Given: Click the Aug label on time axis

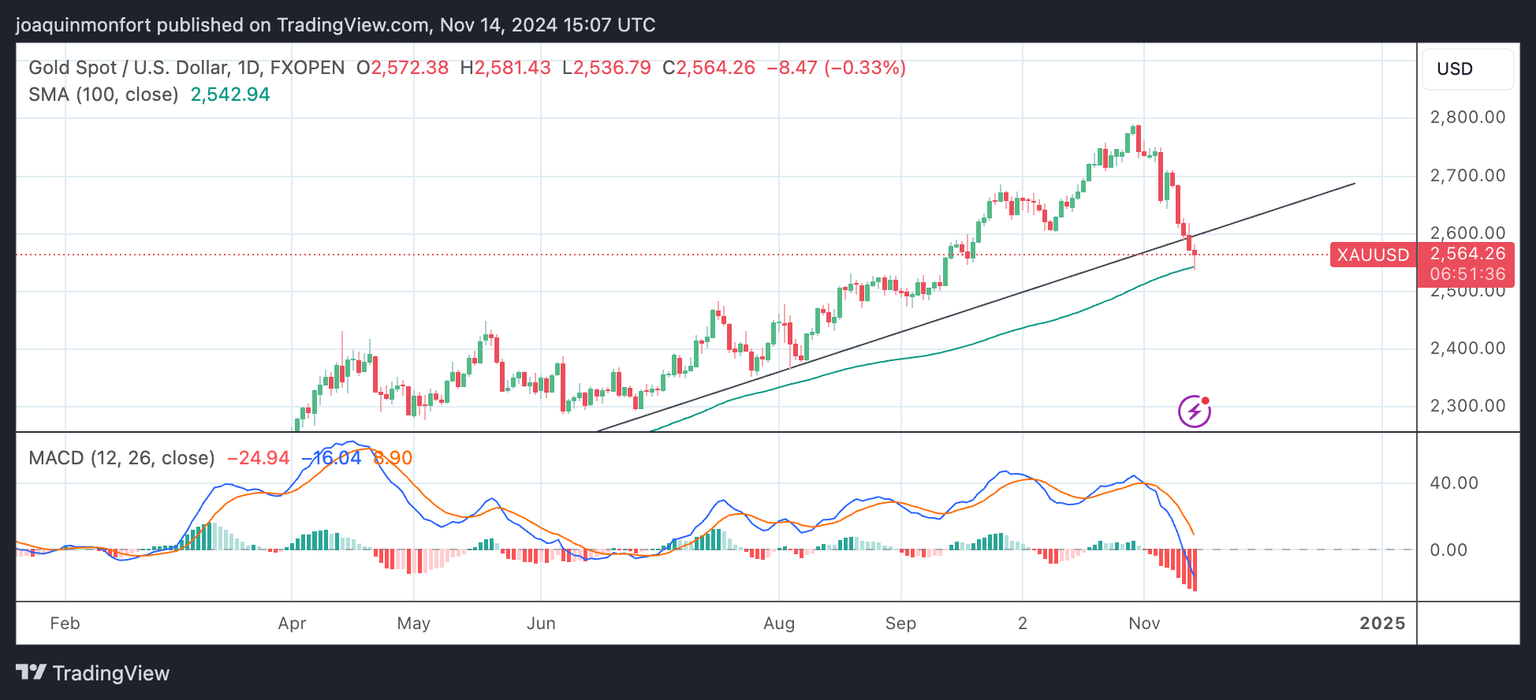Looking at the screenshot, I should pyautogui.click(x=778, y=624).
